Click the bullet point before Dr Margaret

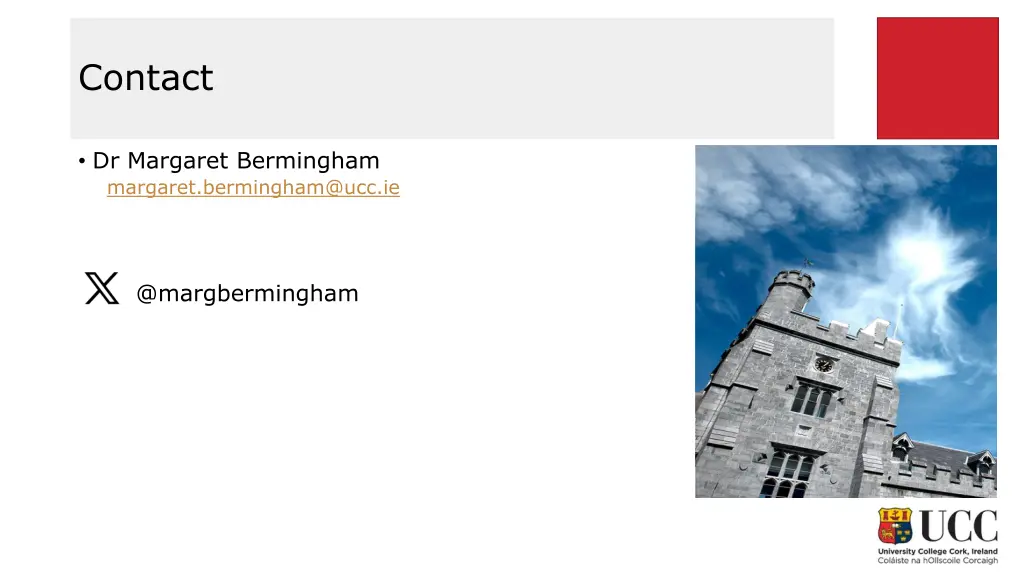click(x=80, y=162)
